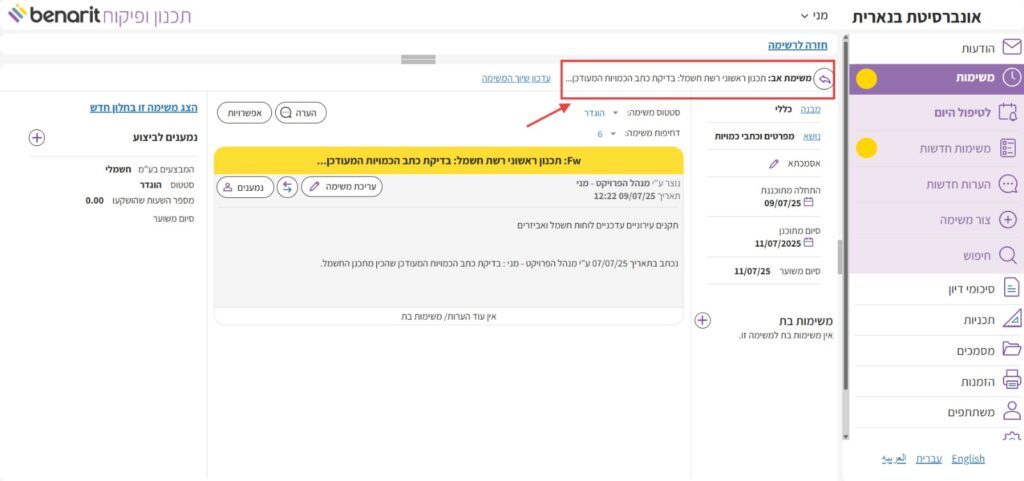Open Messages (הודעות) from the sidebar envelope
The image size is (1024, 481).
tap(1011, 47)
